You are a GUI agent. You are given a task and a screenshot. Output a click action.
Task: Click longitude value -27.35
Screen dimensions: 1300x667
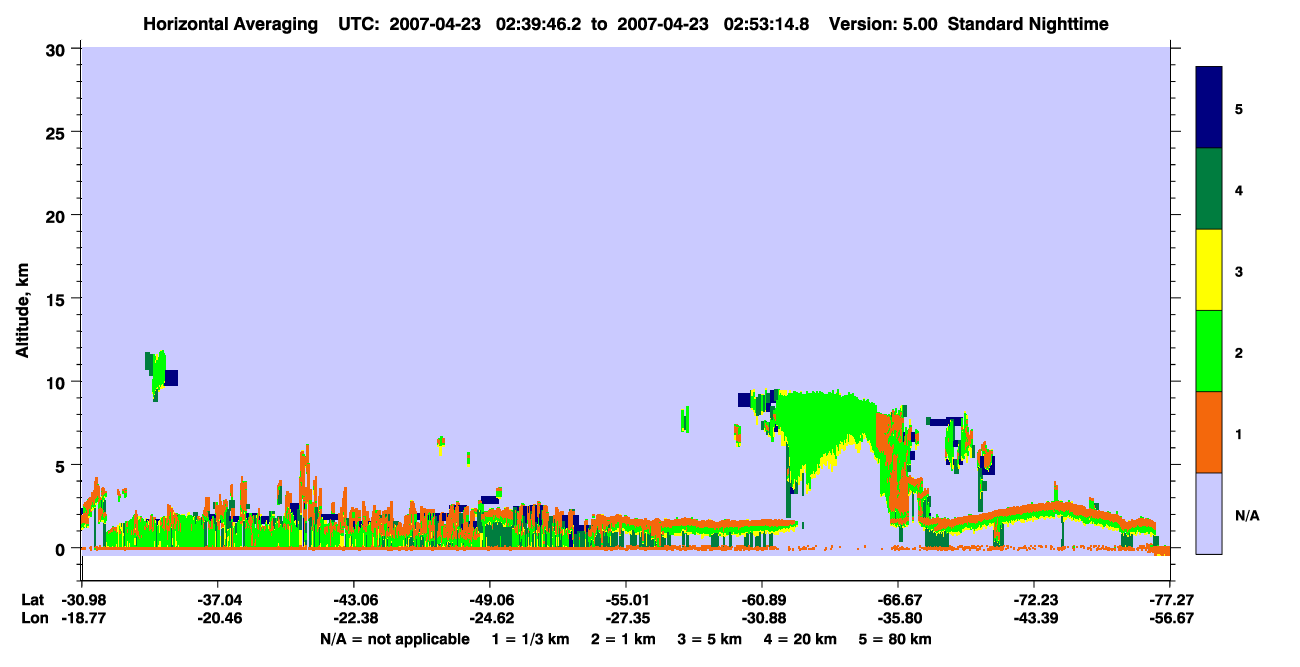coord(625,619)
